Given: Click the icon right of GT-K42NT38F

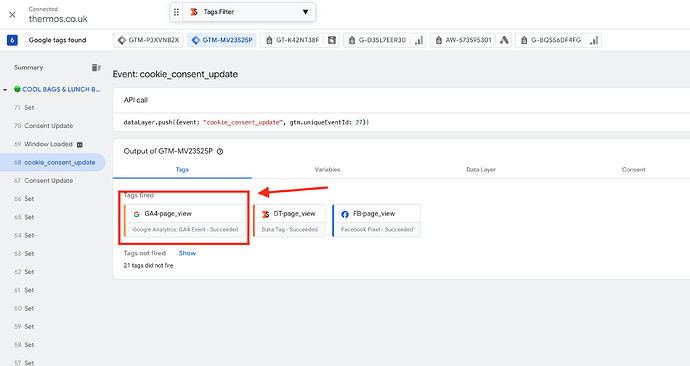Looking at the screenshot, I should coord(332,40).
